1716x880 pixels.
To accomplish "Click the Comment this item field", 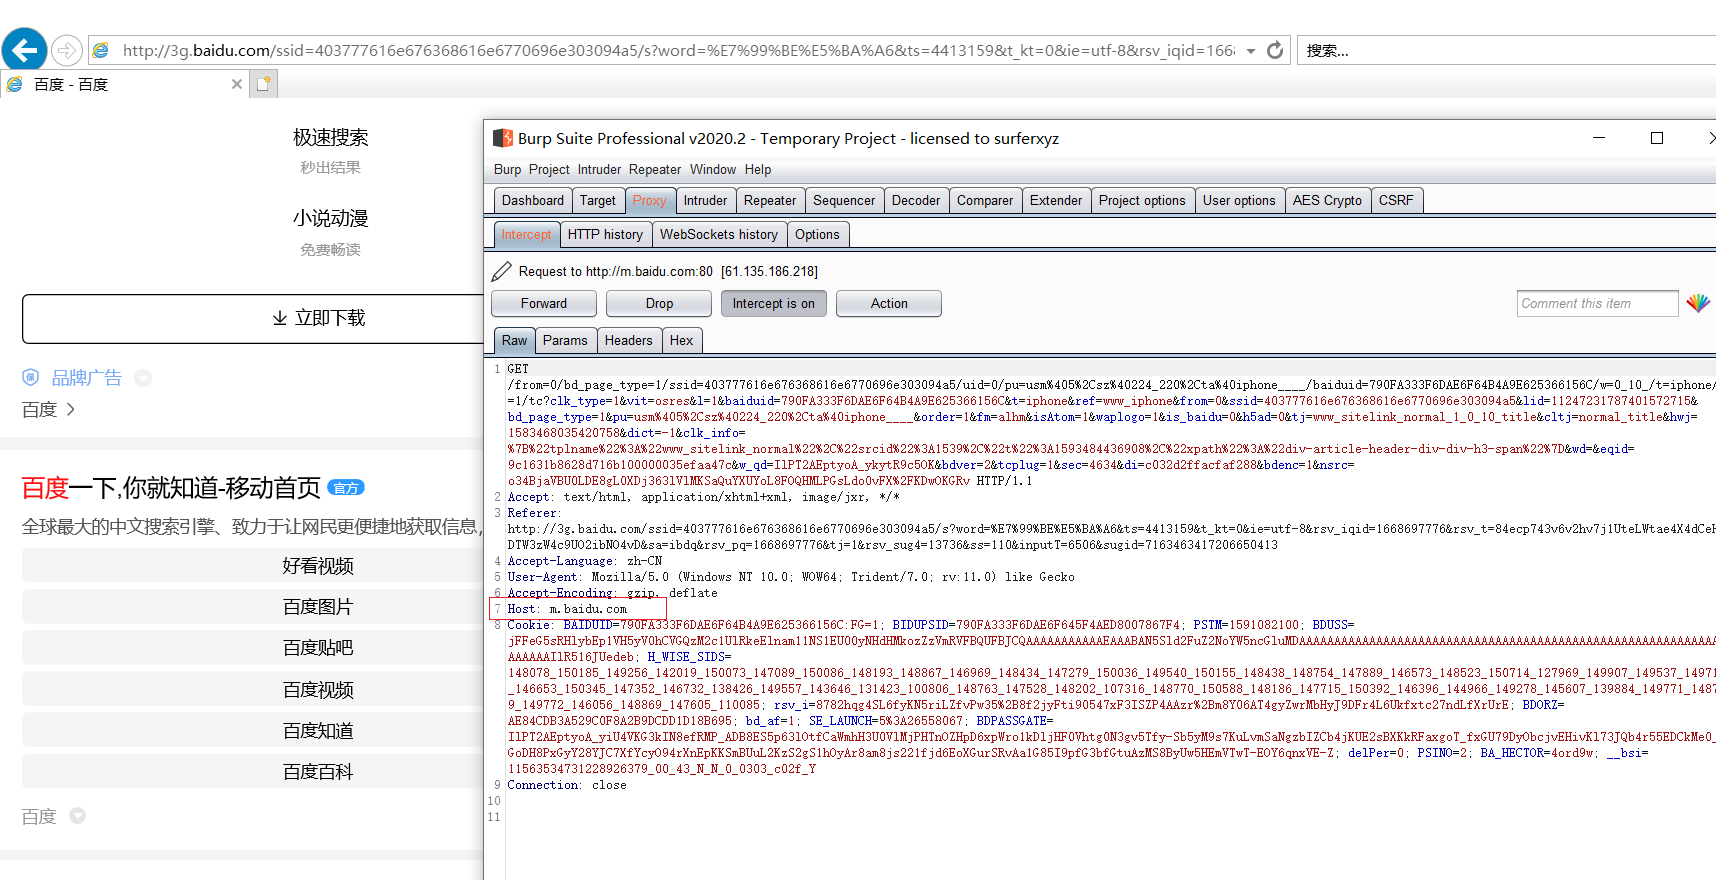I will click(1597, 304).
